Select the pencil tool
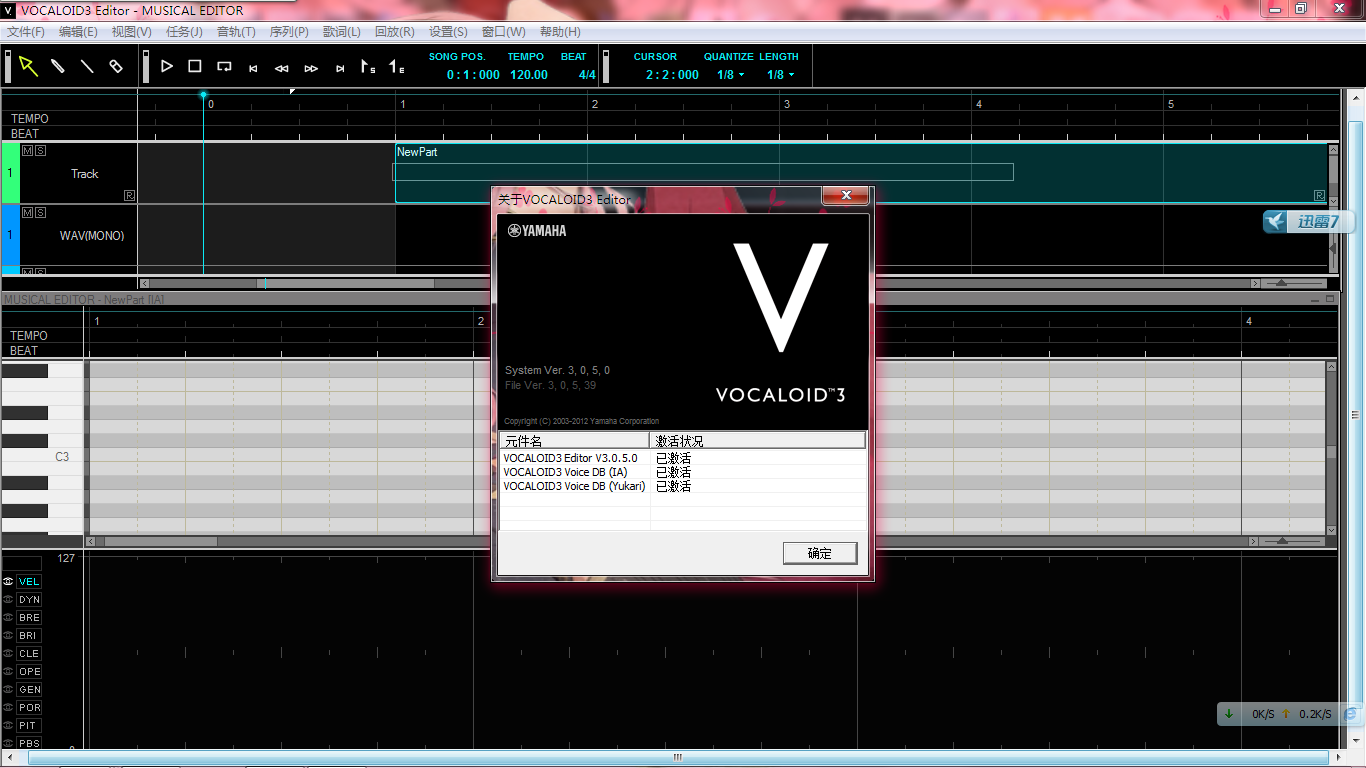Viewport: 1366px width, 768px height. (x=58, y=67)
